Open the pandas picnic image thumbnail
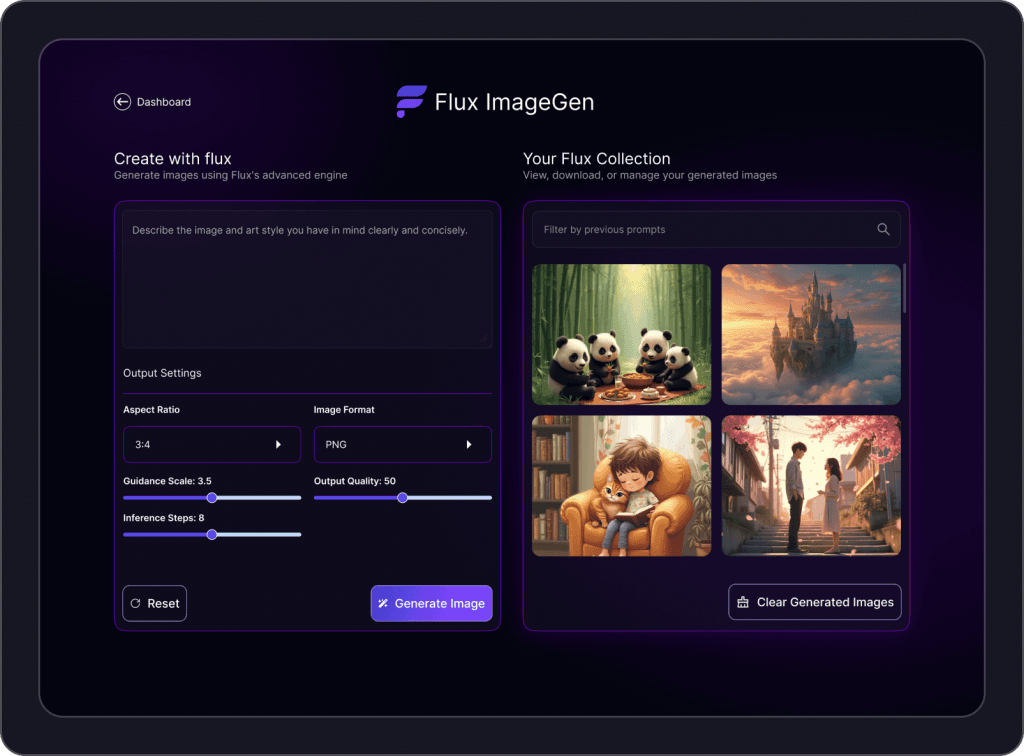Image resolution: width=1024 pixels, height=756 pixels. pos(621,334)
